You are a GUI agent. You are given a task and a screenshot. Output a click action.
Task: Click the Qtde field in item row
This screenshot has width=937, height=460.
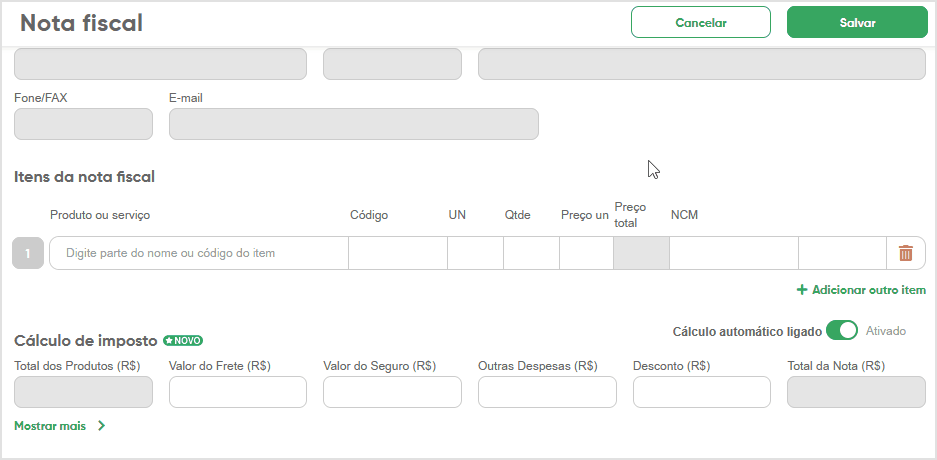(531, 253)
